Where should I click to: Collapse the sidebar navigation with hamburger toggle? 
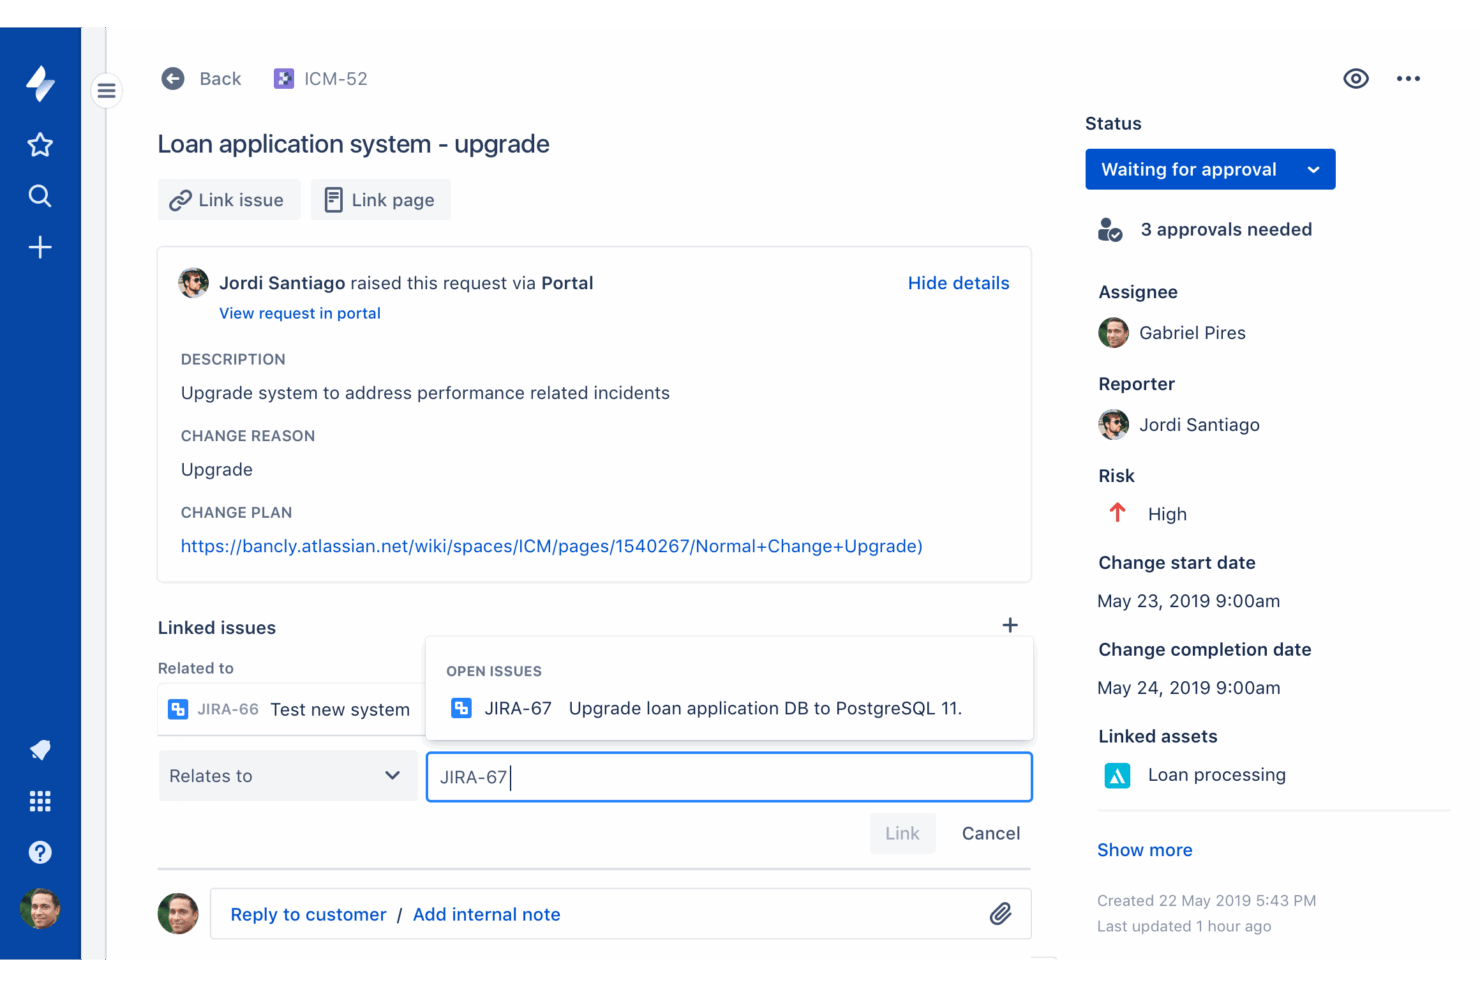click(106, 91)
